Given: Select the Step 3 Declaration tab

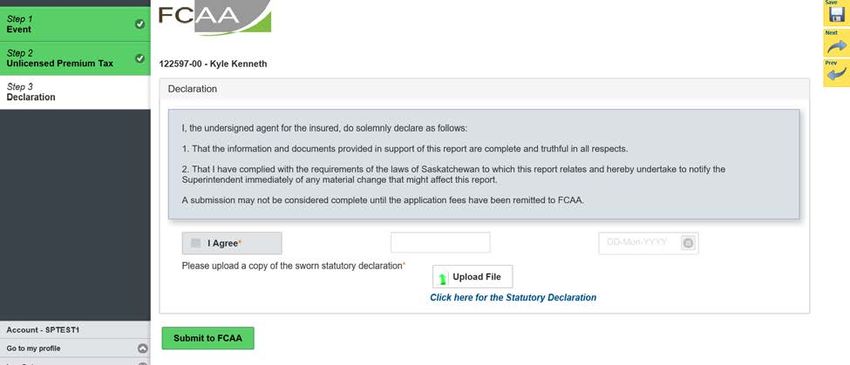Looking at the screenshot, I should (x=75, y=92).
